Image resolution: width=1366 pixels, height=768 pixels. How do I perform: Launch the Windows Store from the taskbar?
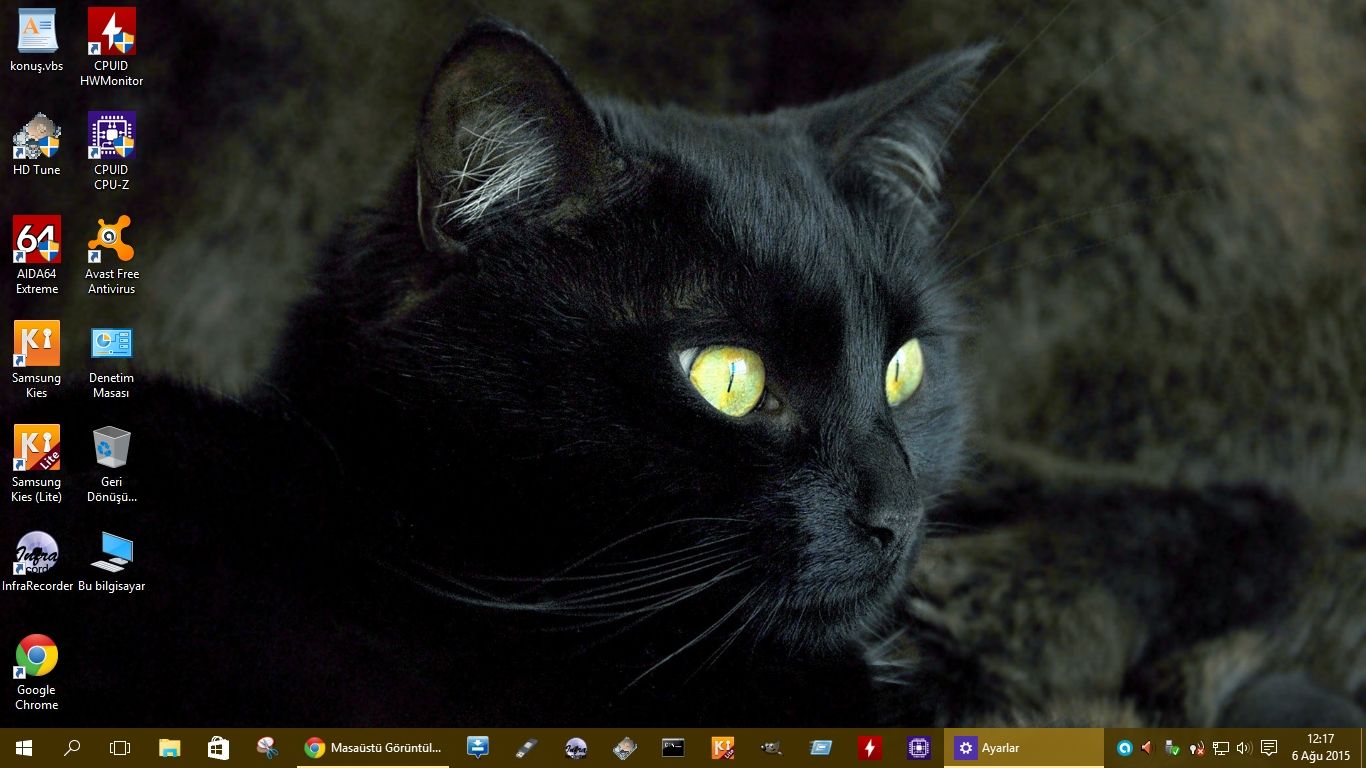point(218,748)
